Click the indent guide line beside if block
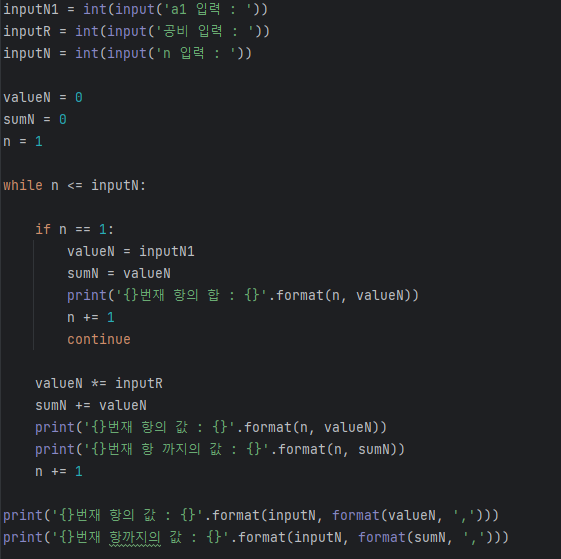 (x=34, y=295)
